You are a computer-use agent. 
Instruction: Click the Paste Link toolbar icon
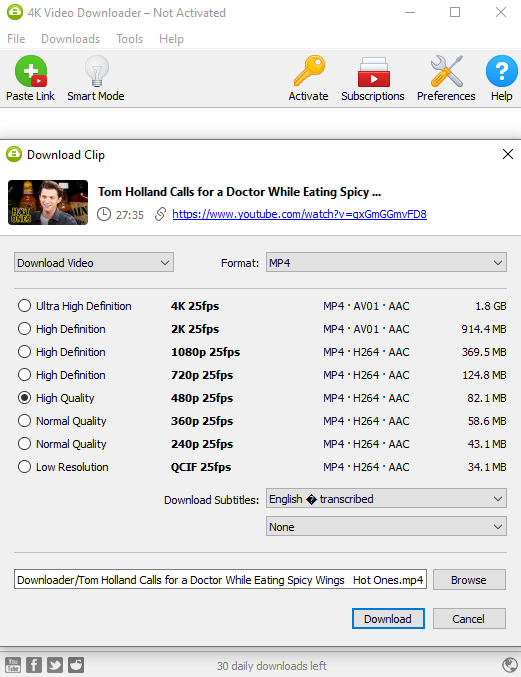coord(31,71)
